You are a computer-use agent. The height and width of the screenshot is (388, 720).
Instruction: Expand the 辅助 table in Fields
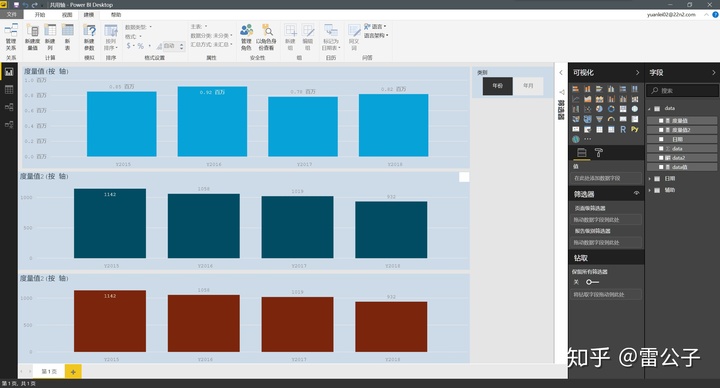[x=650, y=190]
